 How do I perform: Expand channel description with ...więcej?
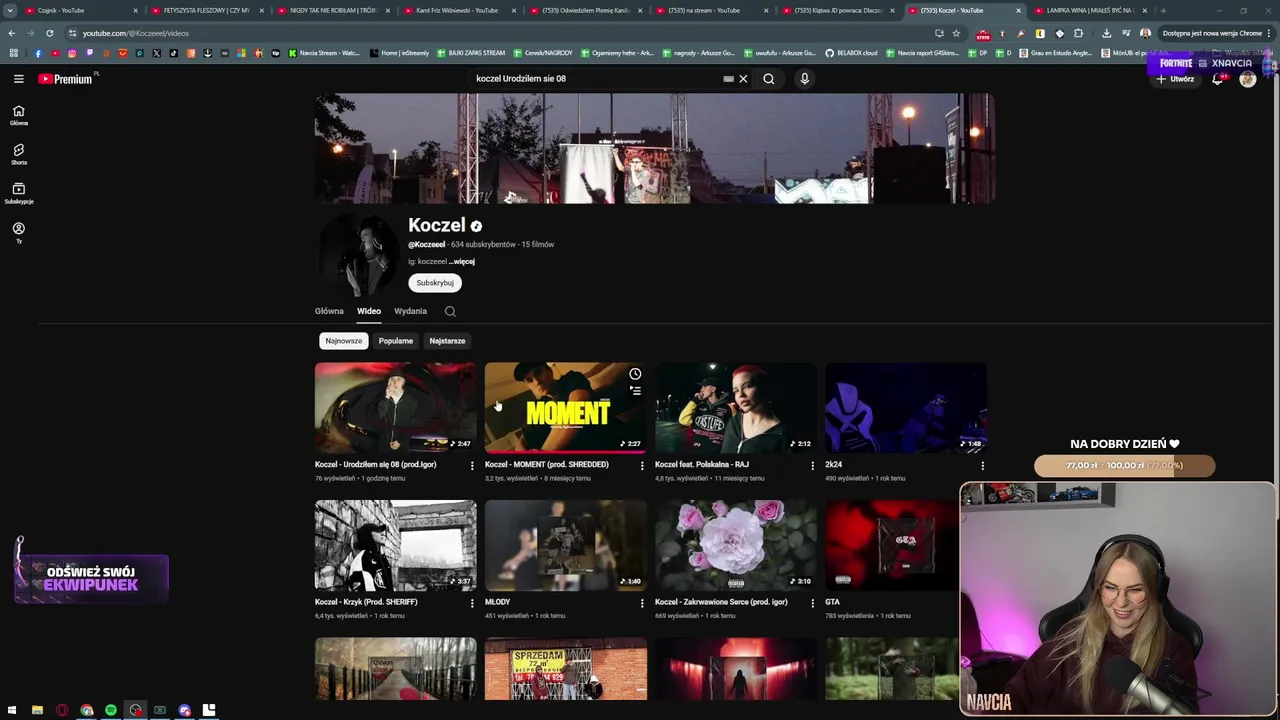(x=462, y=262)
